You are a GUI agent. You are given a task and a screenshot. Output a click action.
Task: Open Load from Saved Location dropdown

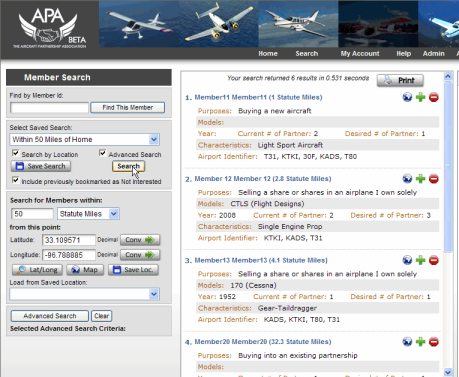click(x=84, y=294)
